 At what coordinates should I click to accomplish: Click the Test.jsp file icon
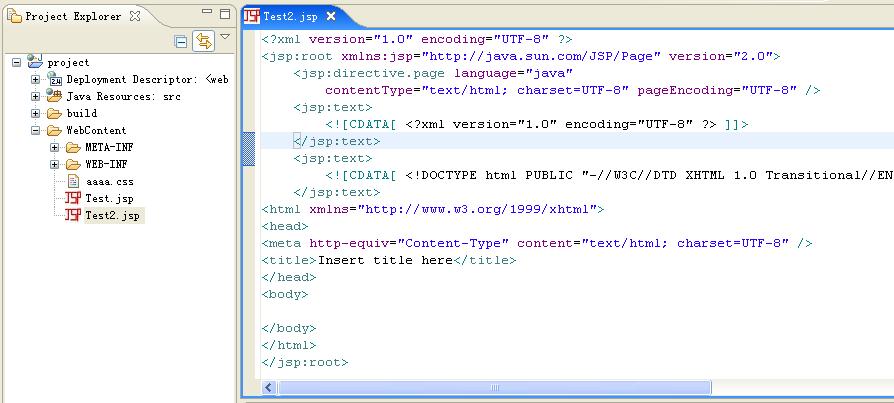[x=72, y=198]
